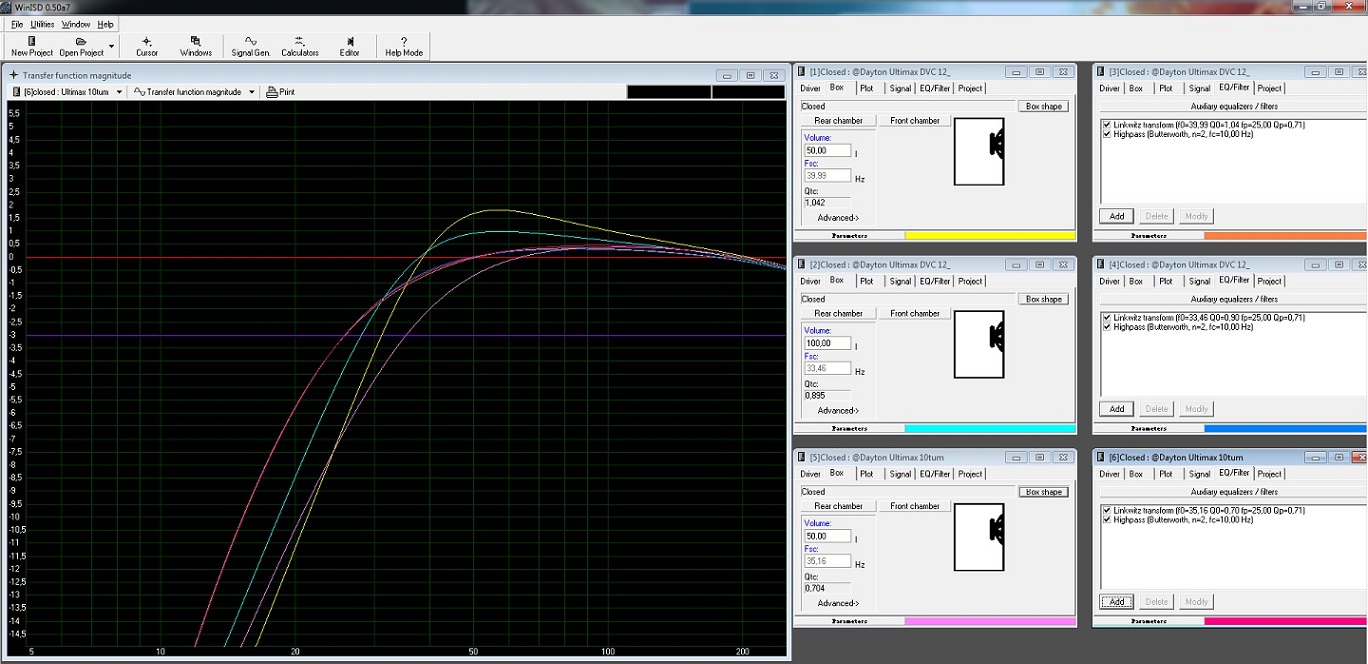Toggle Highpass Butterworth checkbox in project [4]
This screenshot has height=664, width=1368.
pos(1106,327)
